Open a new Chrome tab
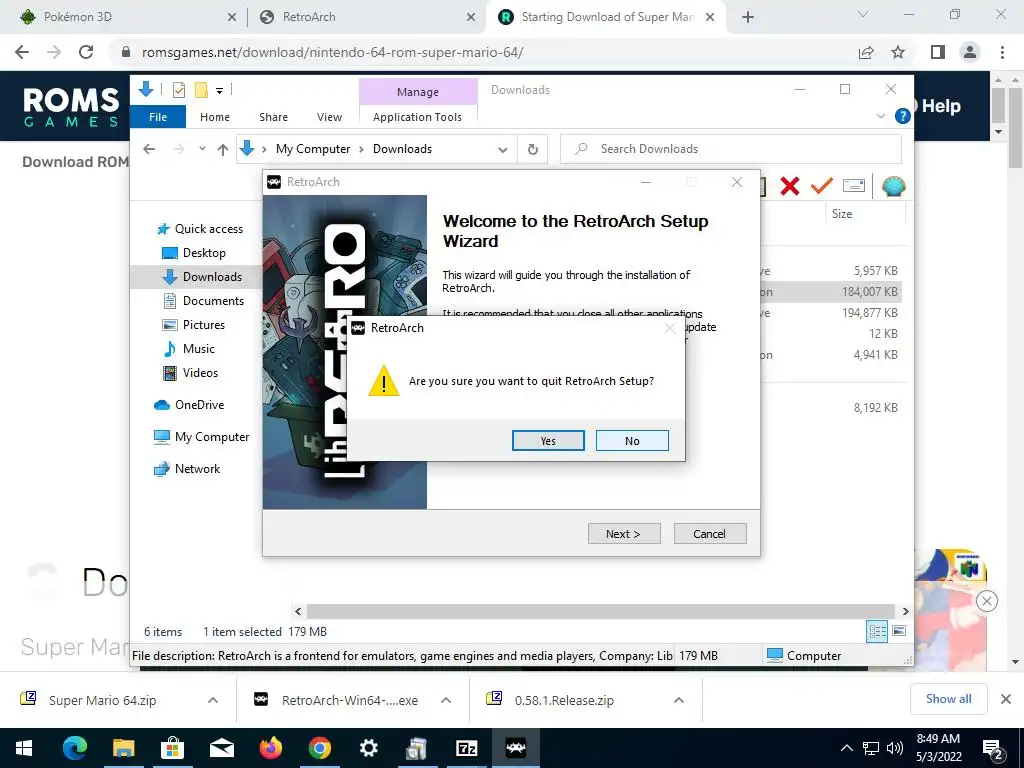This screenshot has width=1024, height=768. [x=748, y=18]
